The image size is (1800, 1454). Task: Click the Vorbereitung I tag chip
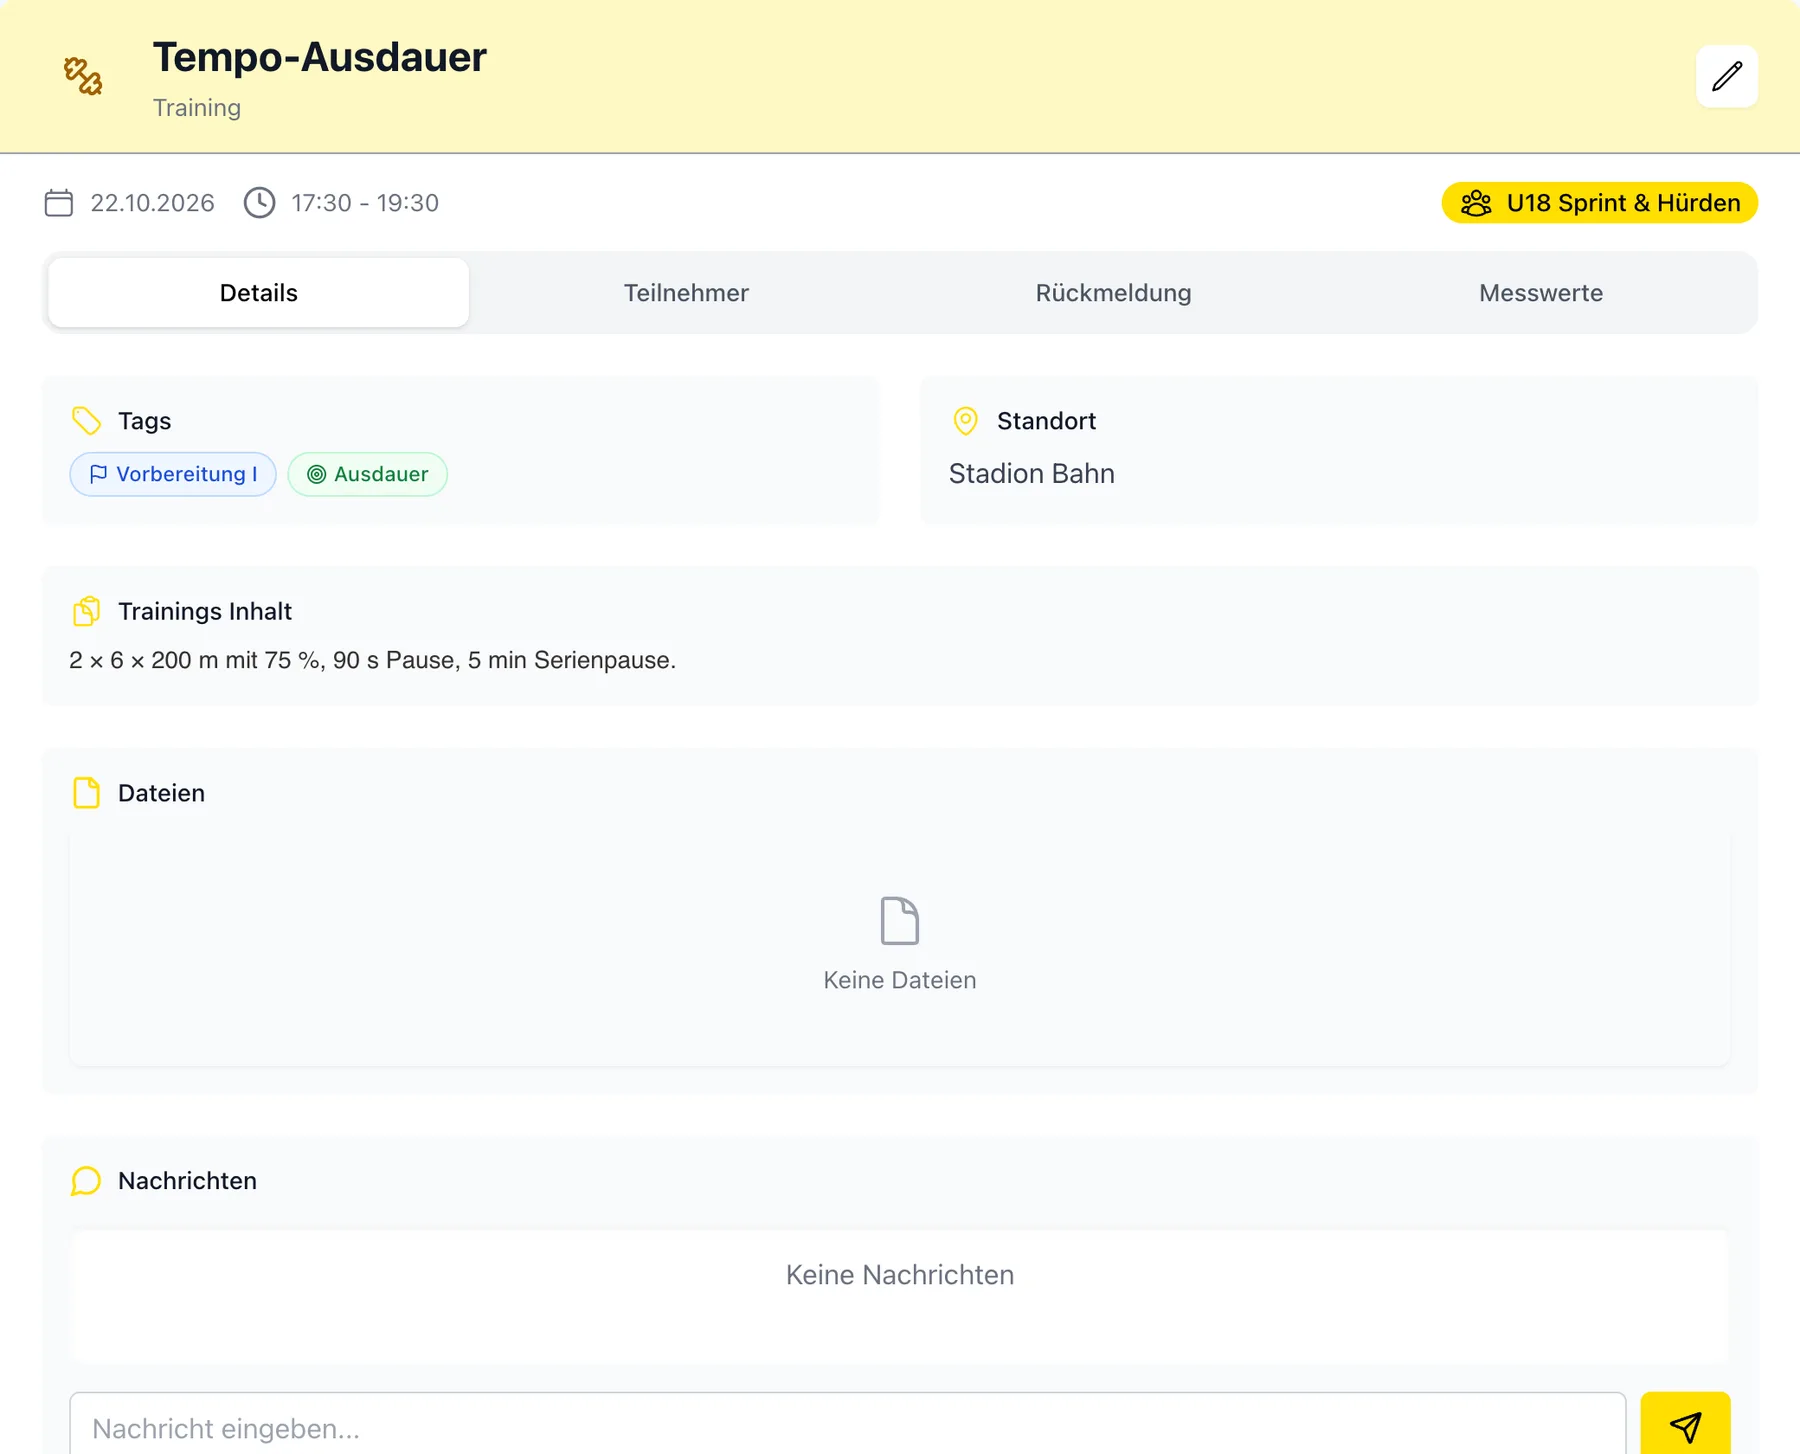(173, 474)
